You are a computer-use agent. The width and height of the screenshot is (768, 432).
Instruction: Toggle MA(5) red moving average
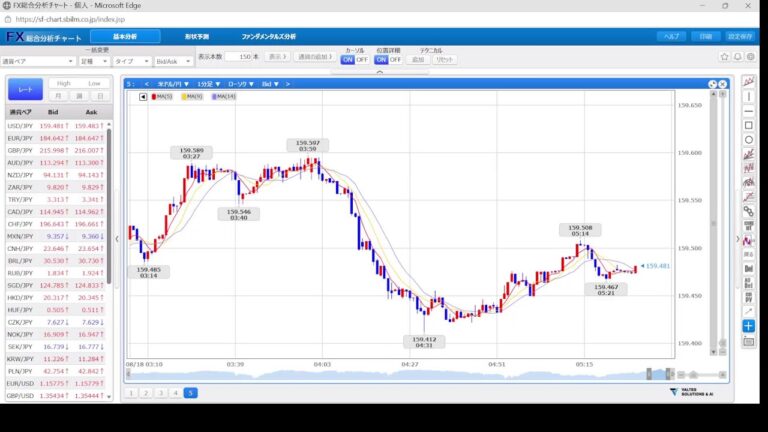click(162, 97)
